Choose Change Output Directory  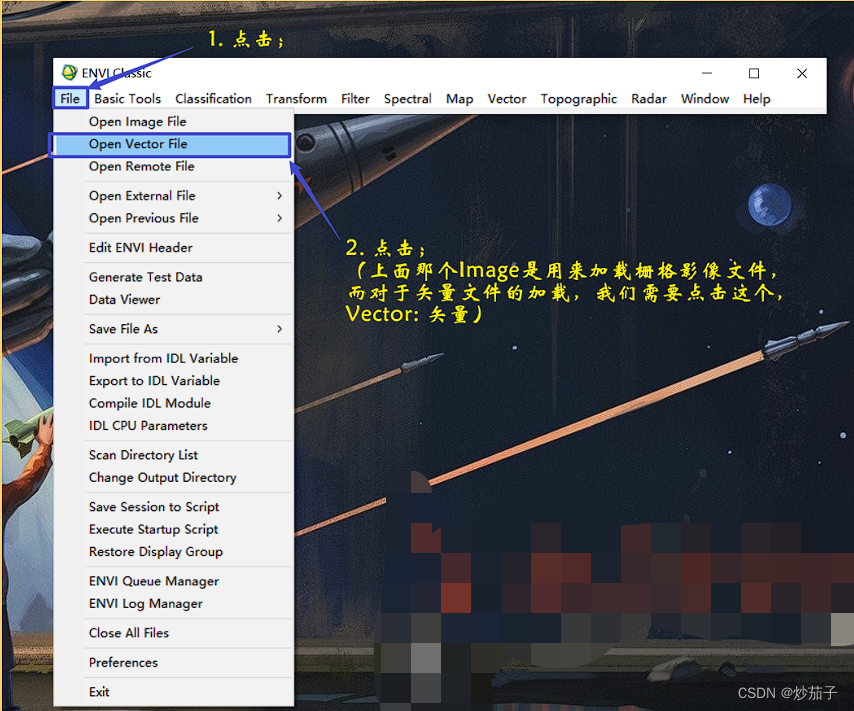pyautogui.click(x=173, y=477)
